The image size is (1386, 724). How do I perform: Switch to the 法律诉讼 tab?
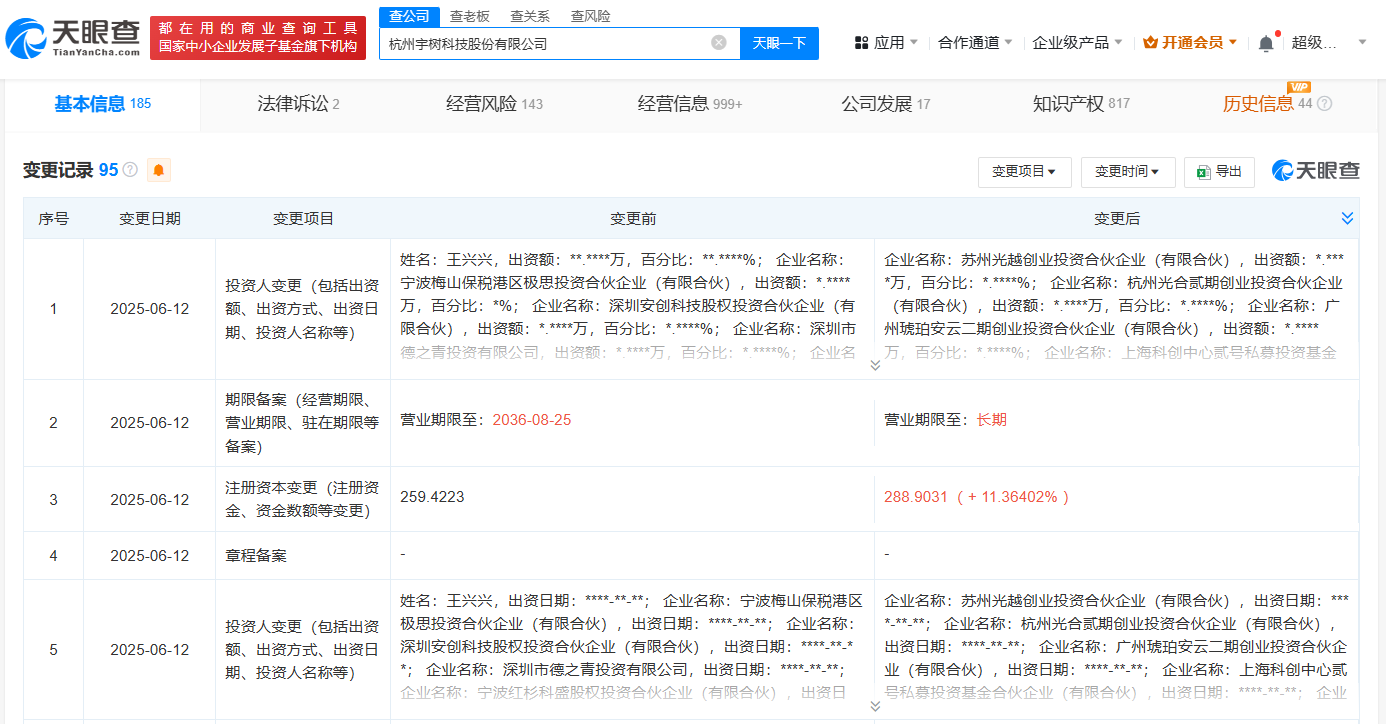(x=298, y=104)
